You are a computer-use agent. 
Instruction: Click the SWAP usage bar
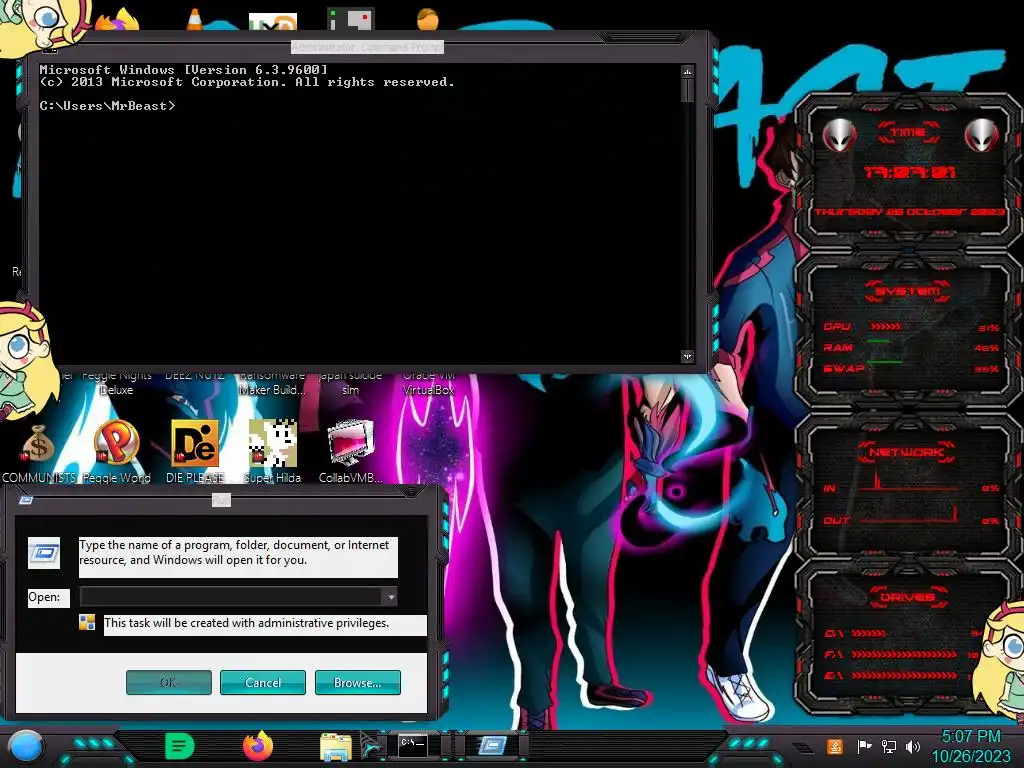[x=884, y=361]
